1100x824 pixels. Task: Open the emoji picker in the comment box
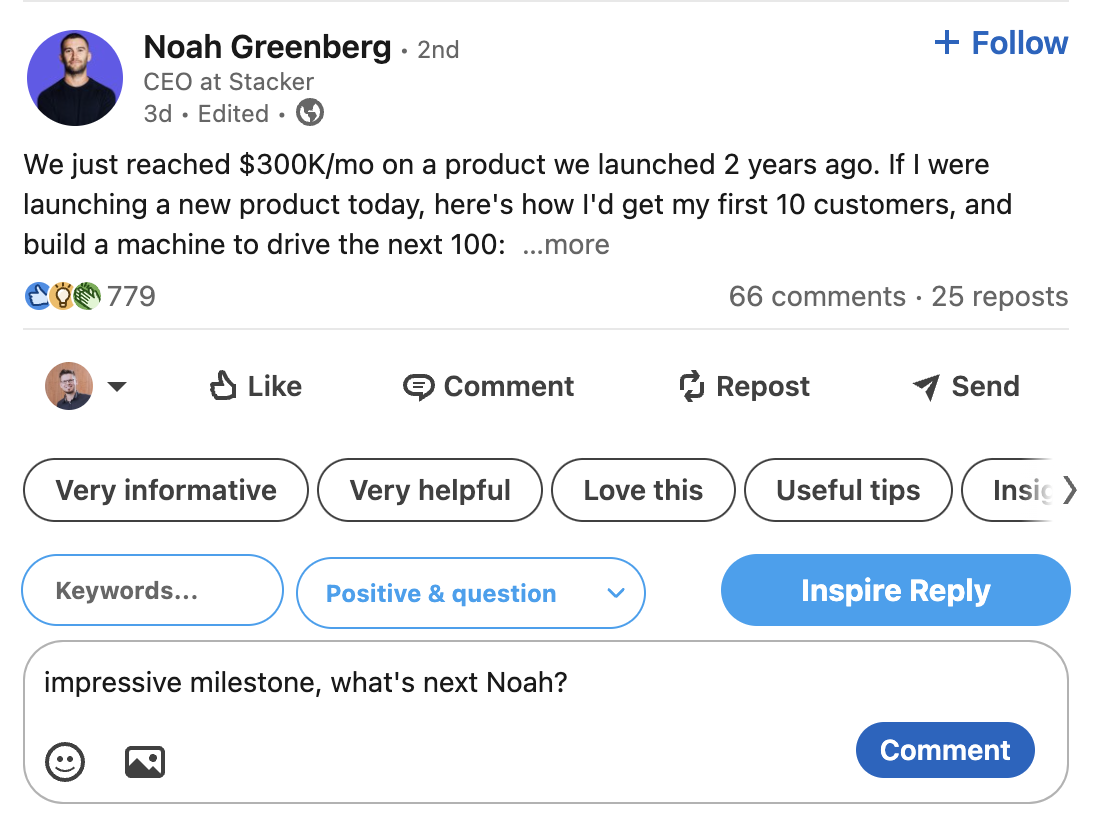[x=64, y=761]
